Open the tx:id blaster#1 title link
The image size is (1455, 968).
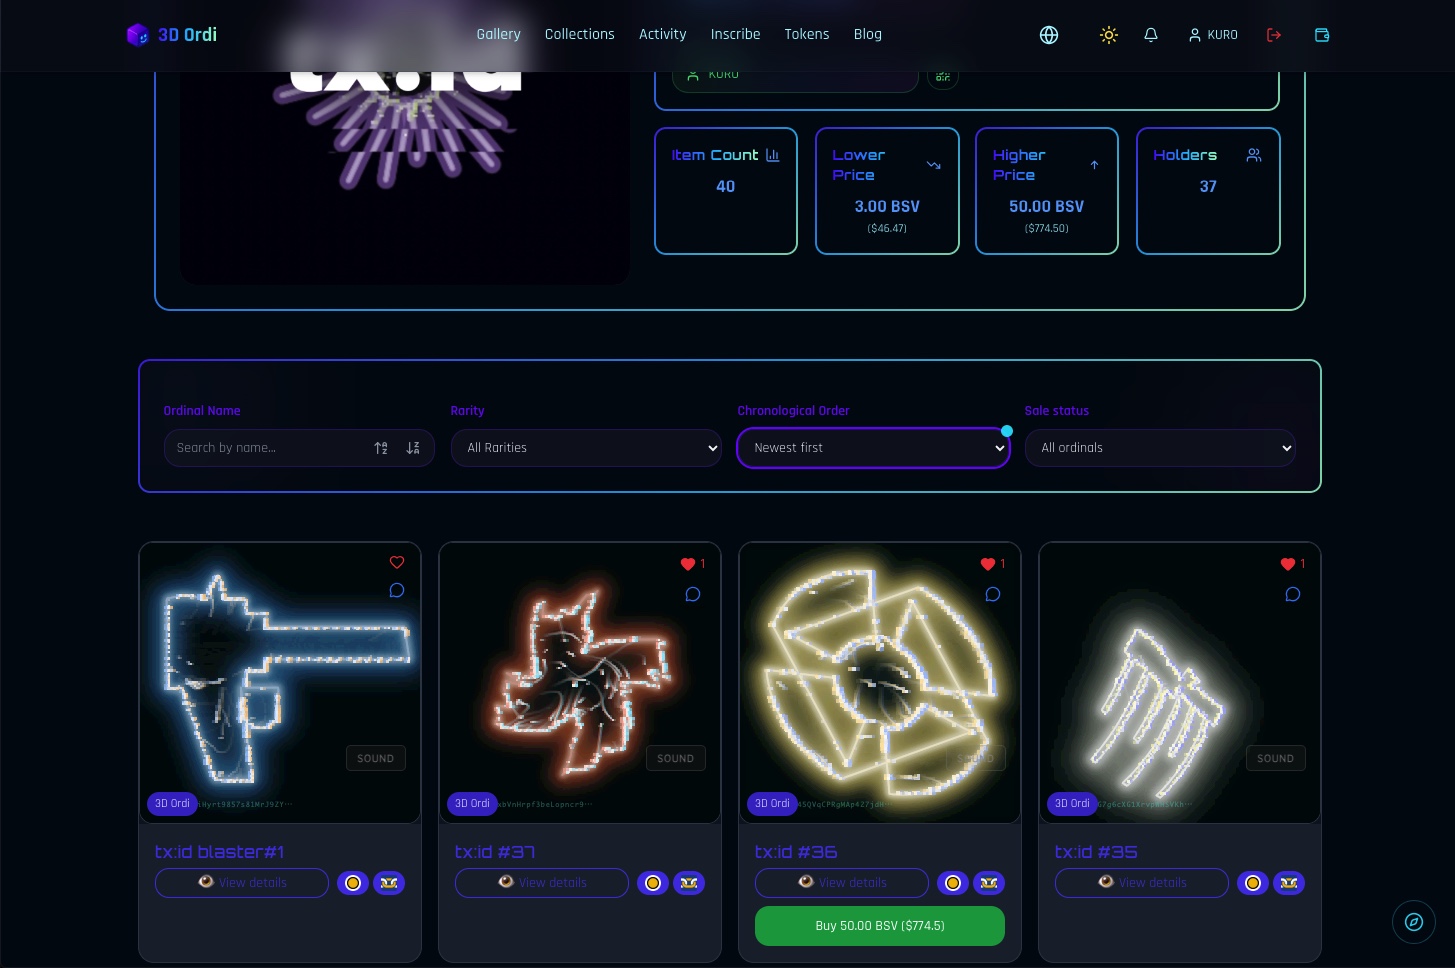[x=220, y=852]
